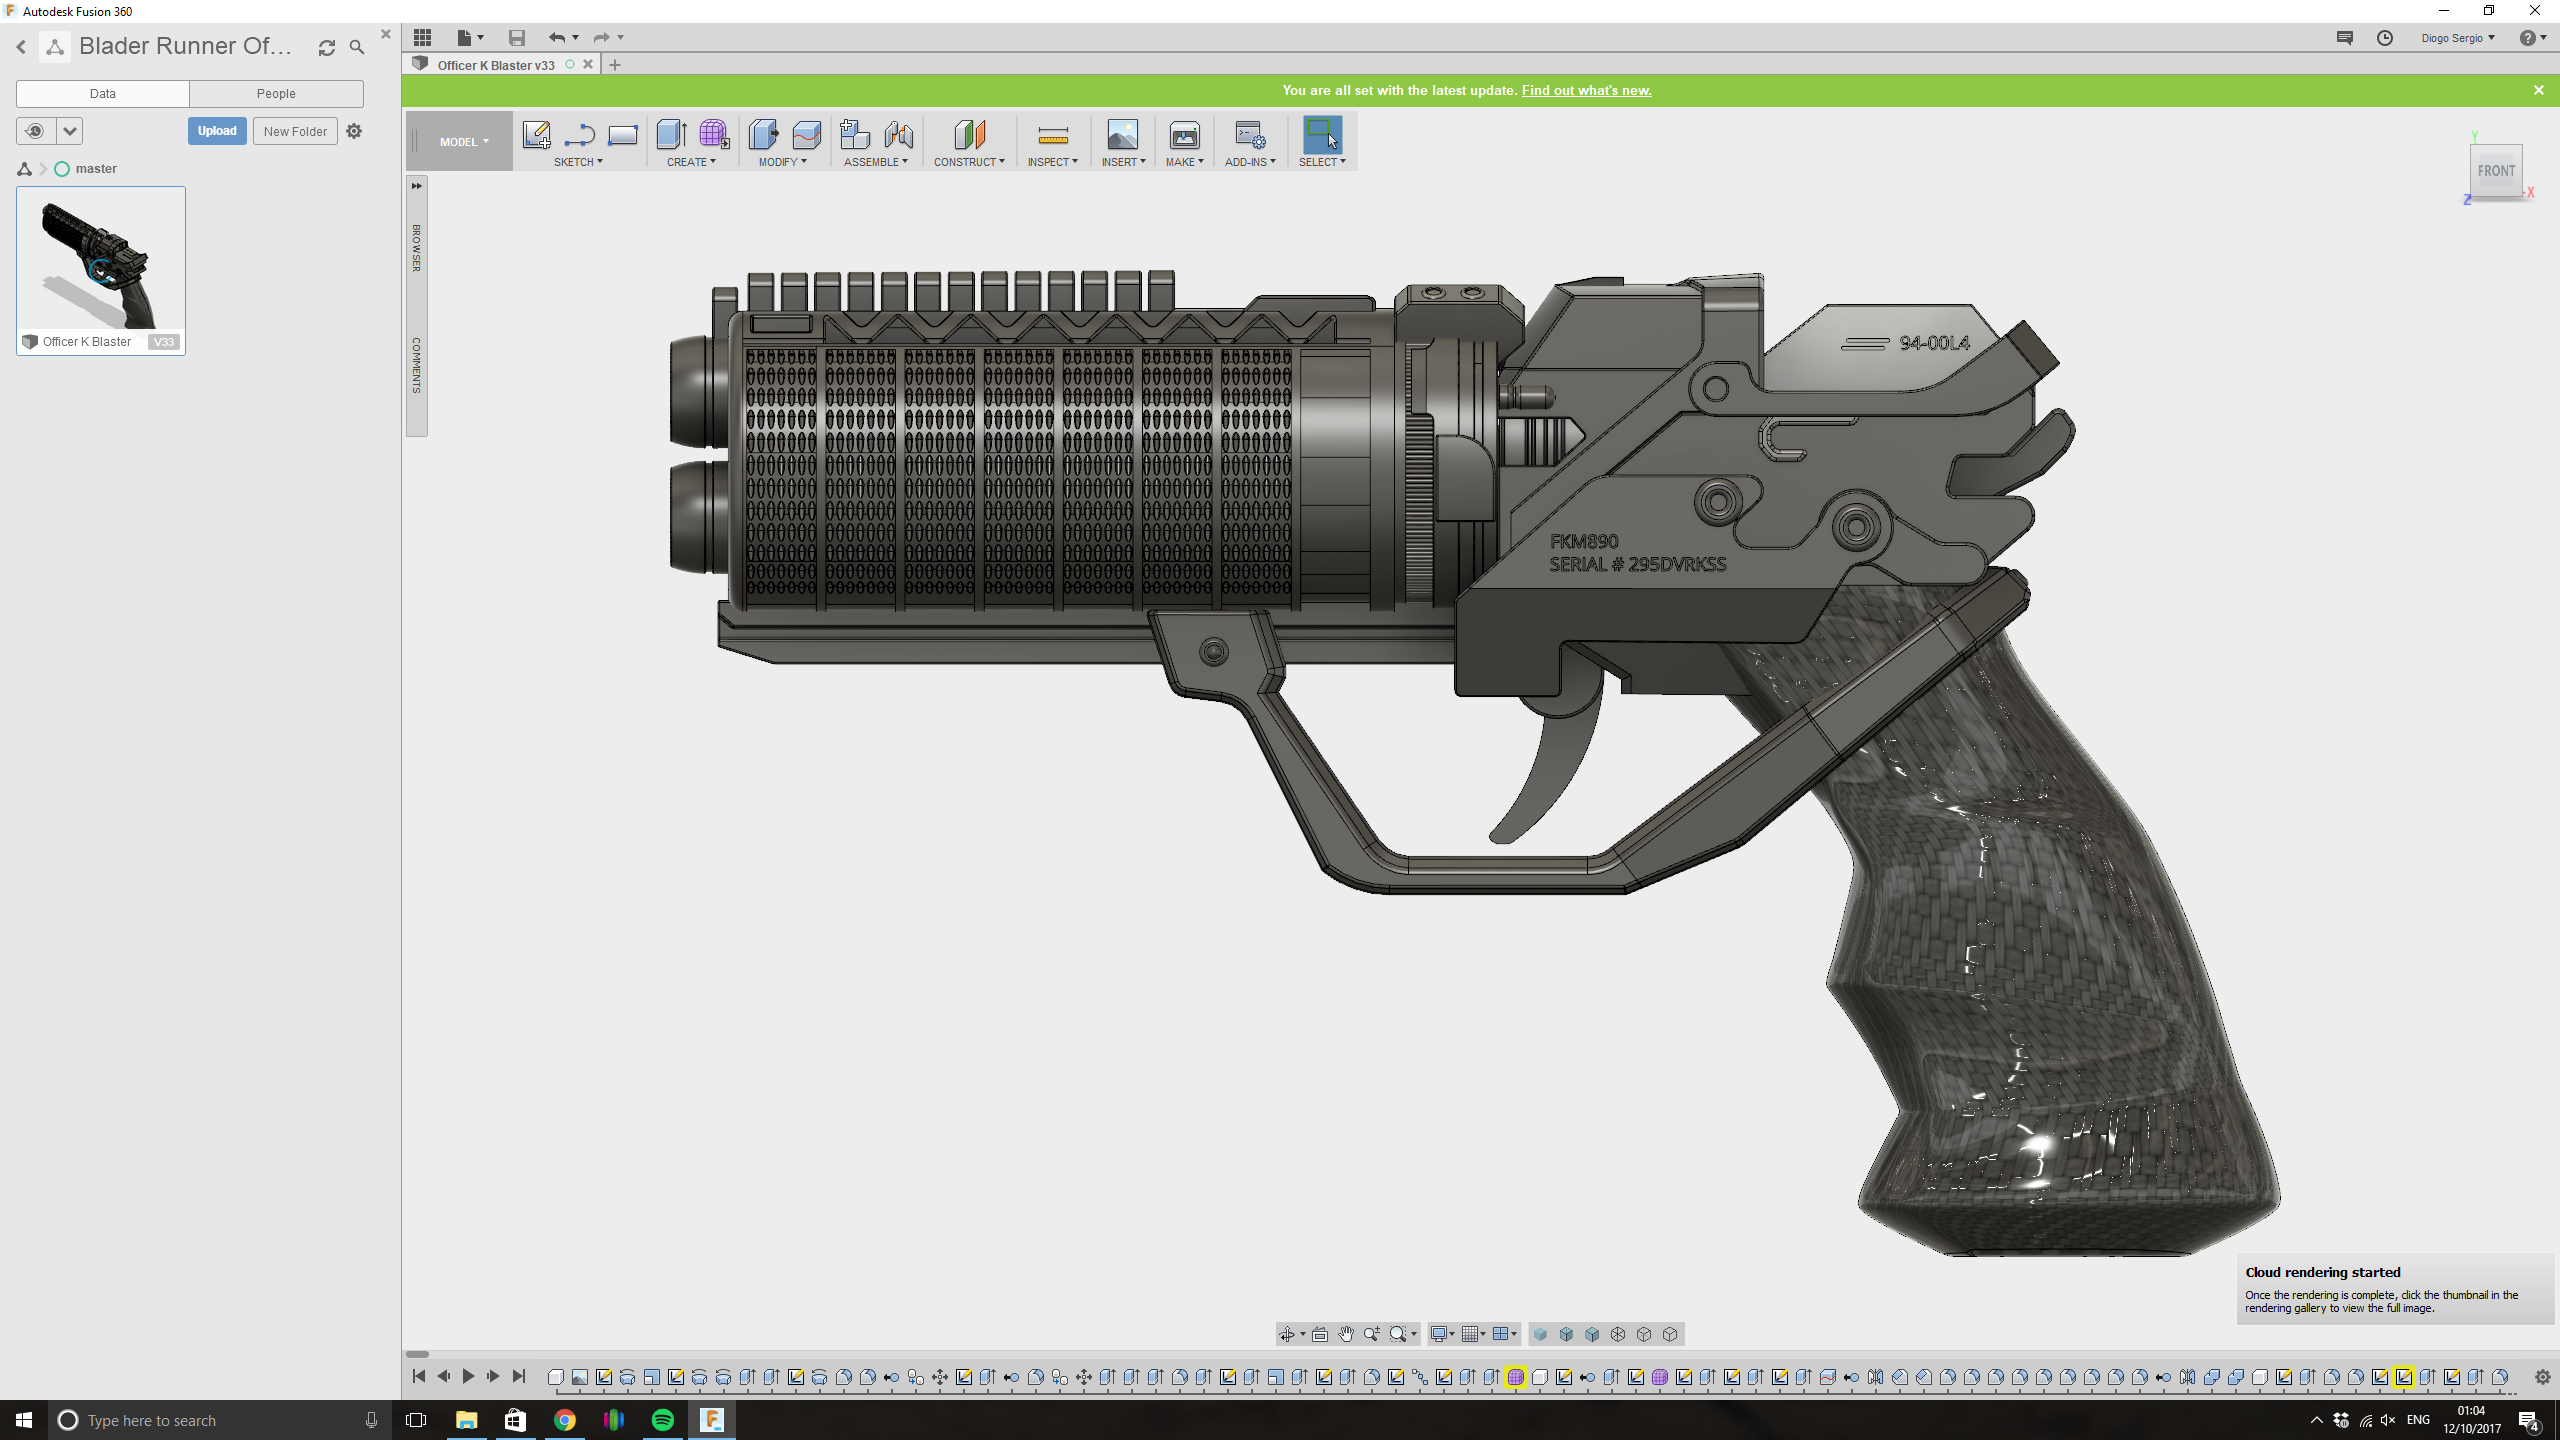Select the Pan hand tool
Viewport: 2560px width, 1440px height.
pos(1346,1334)
